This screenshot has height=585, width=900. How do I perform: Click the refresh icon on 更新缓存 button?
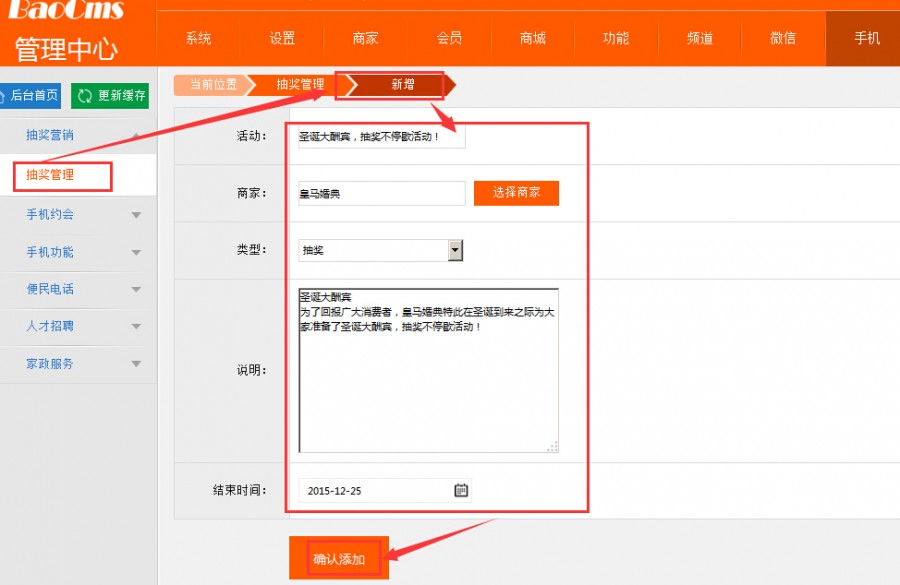tap(84, 95)
